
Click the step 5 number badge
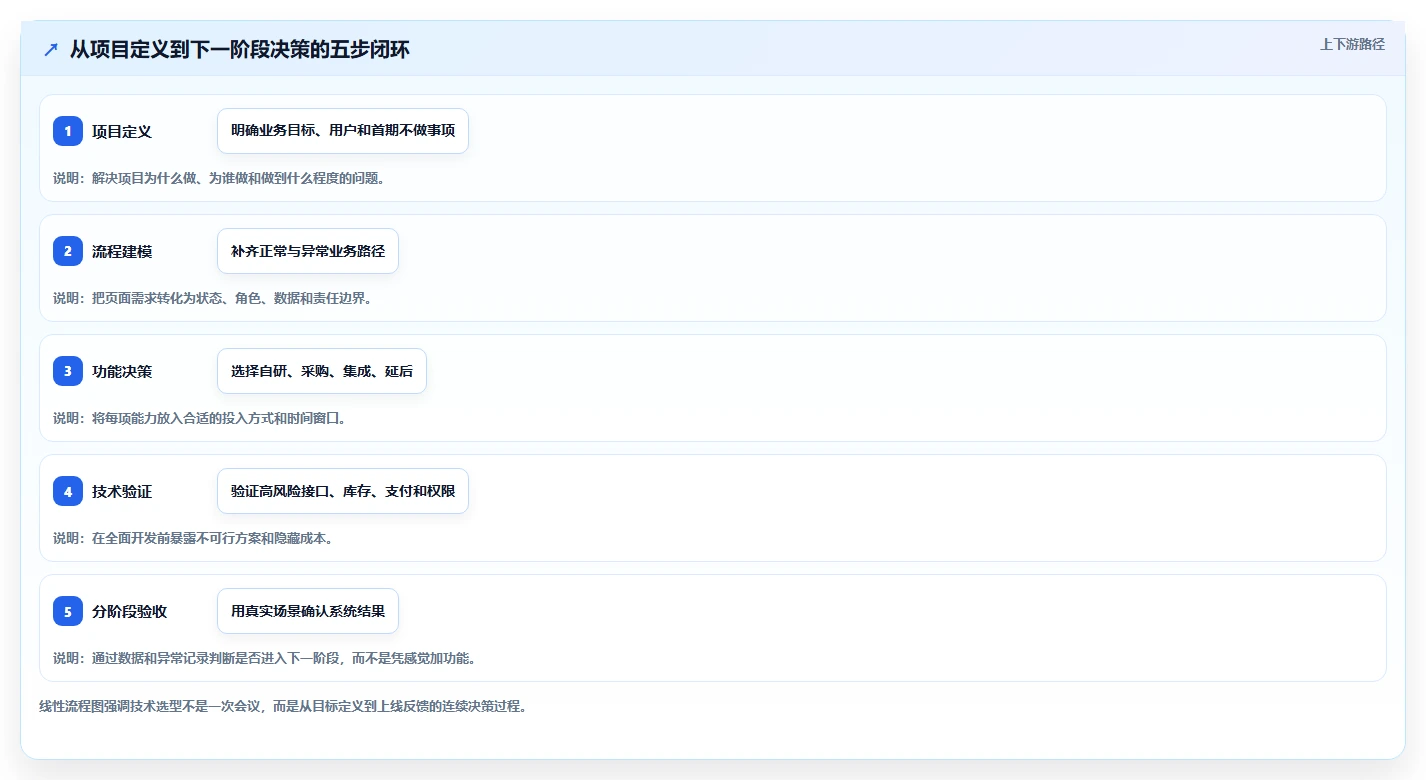coord(68,611)
